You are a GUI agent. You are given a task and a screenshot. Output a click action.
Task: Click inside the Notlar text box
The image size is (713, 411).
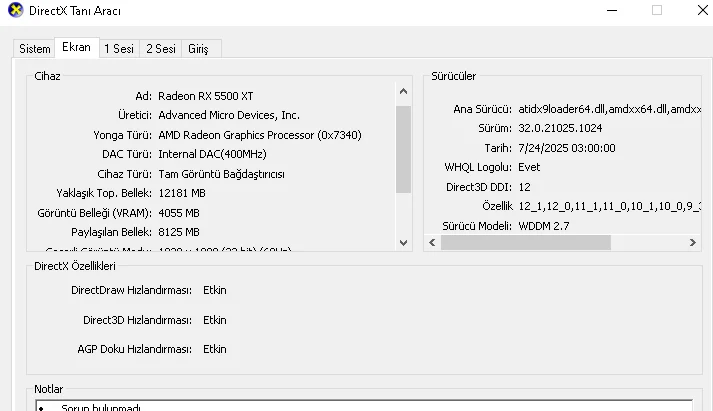[360, 405]
